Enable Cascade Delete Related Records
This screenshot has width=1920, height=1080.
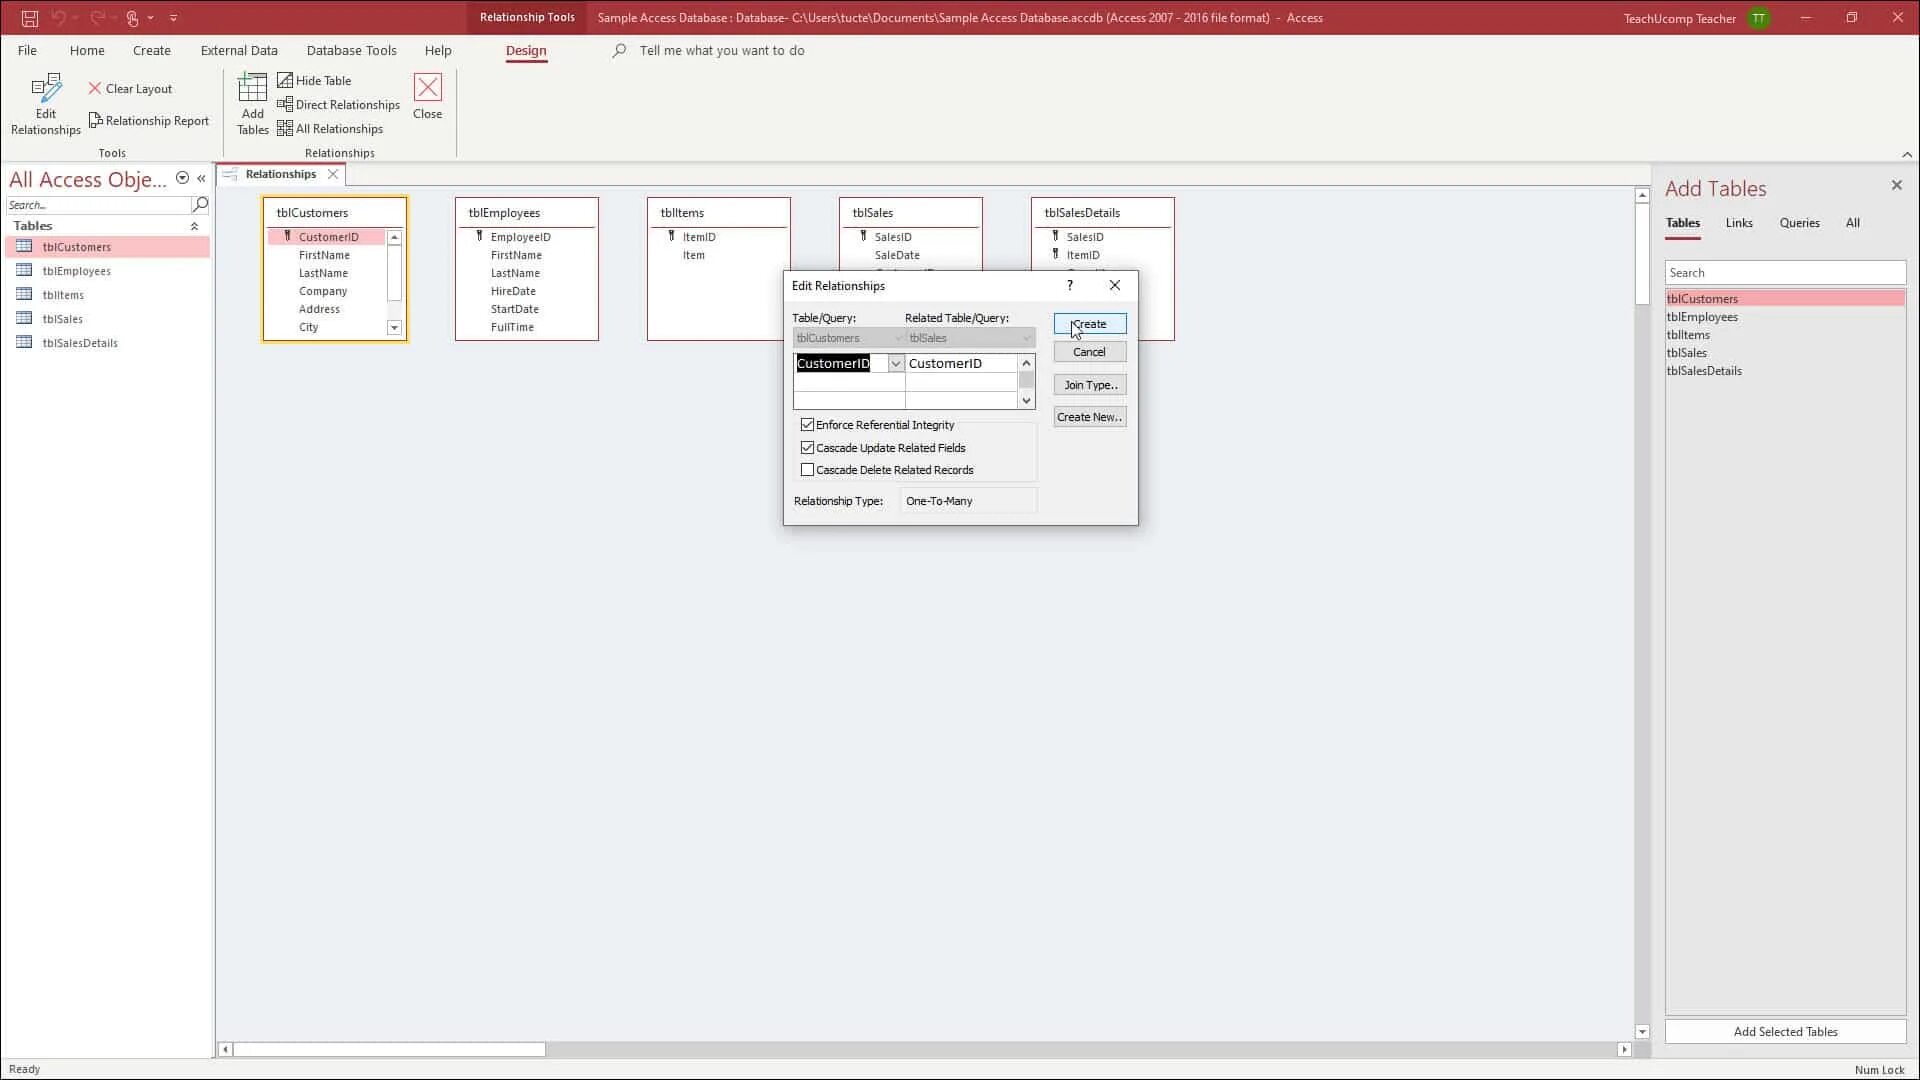coord(808,470)
